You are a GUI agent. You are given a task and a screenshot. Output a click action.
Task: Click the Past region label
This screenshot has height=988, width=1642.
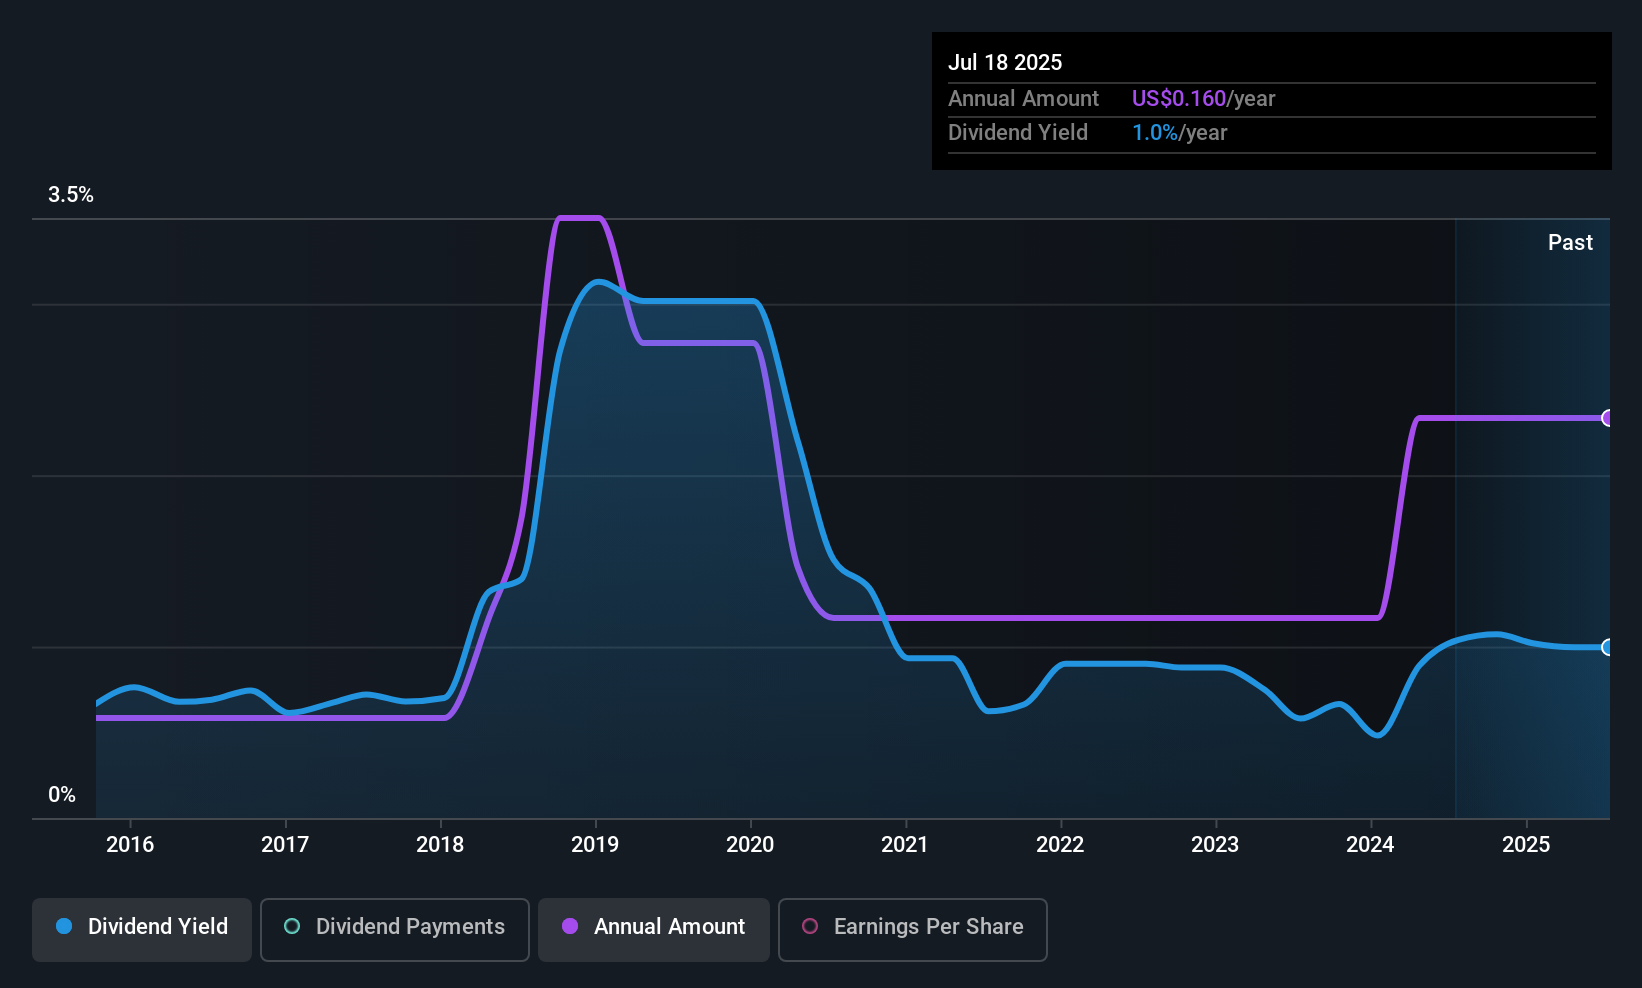tap(1570, 242)
